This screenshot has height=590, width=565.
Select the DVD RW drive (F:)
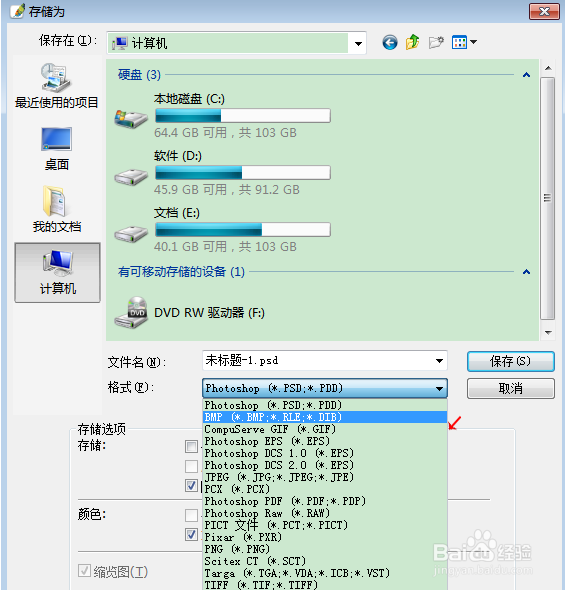(x=190, y=313)
